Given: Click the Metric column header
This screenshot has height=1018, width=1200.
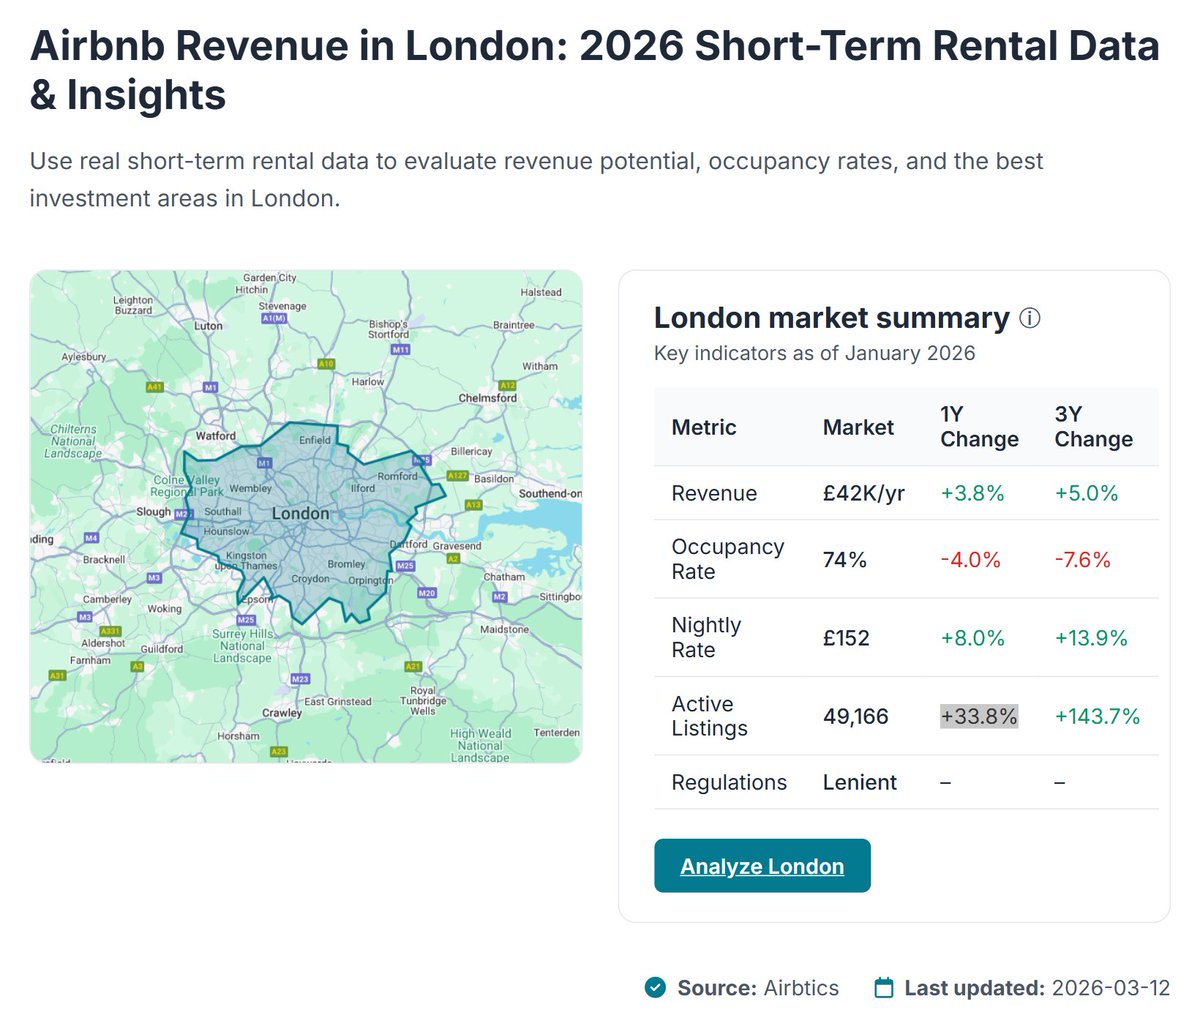Looking at the screenshot, I should click(x=704, y=427).
